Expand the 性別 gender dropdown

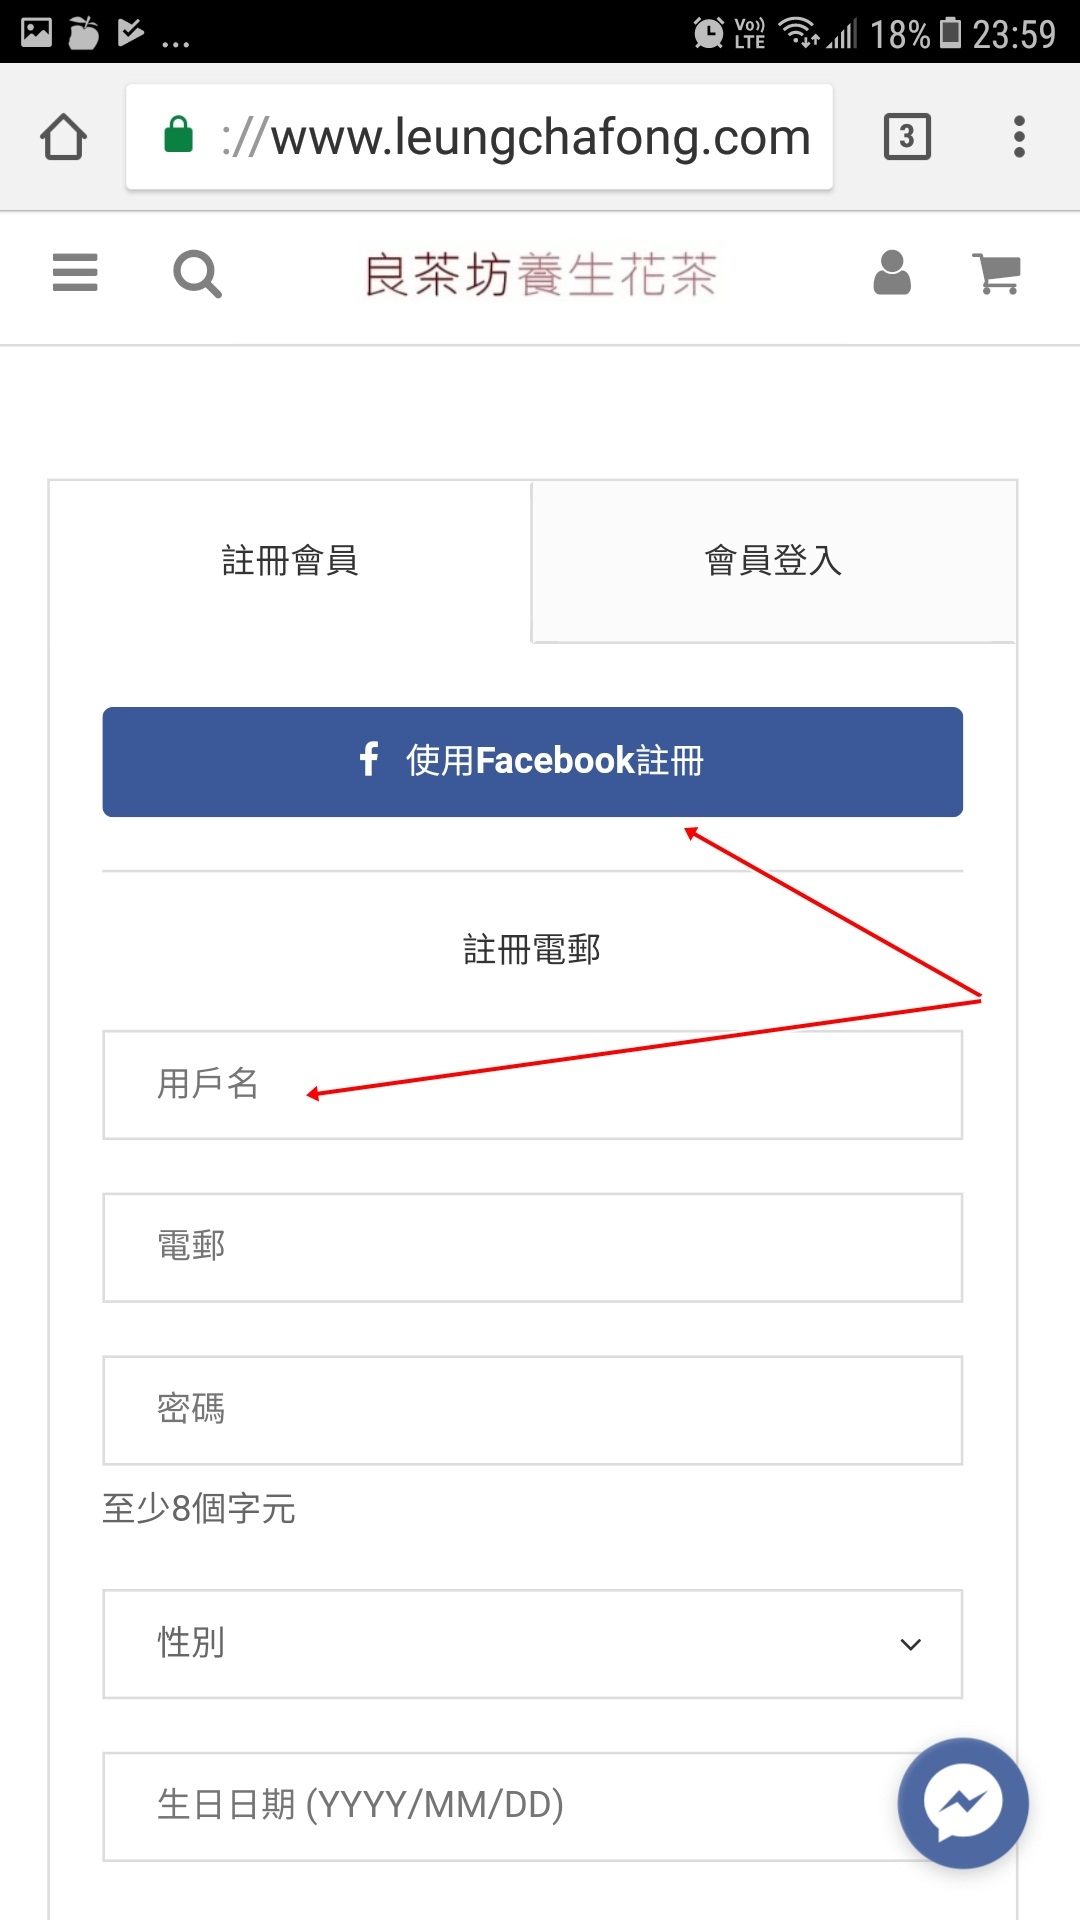tap(532, 1644)
